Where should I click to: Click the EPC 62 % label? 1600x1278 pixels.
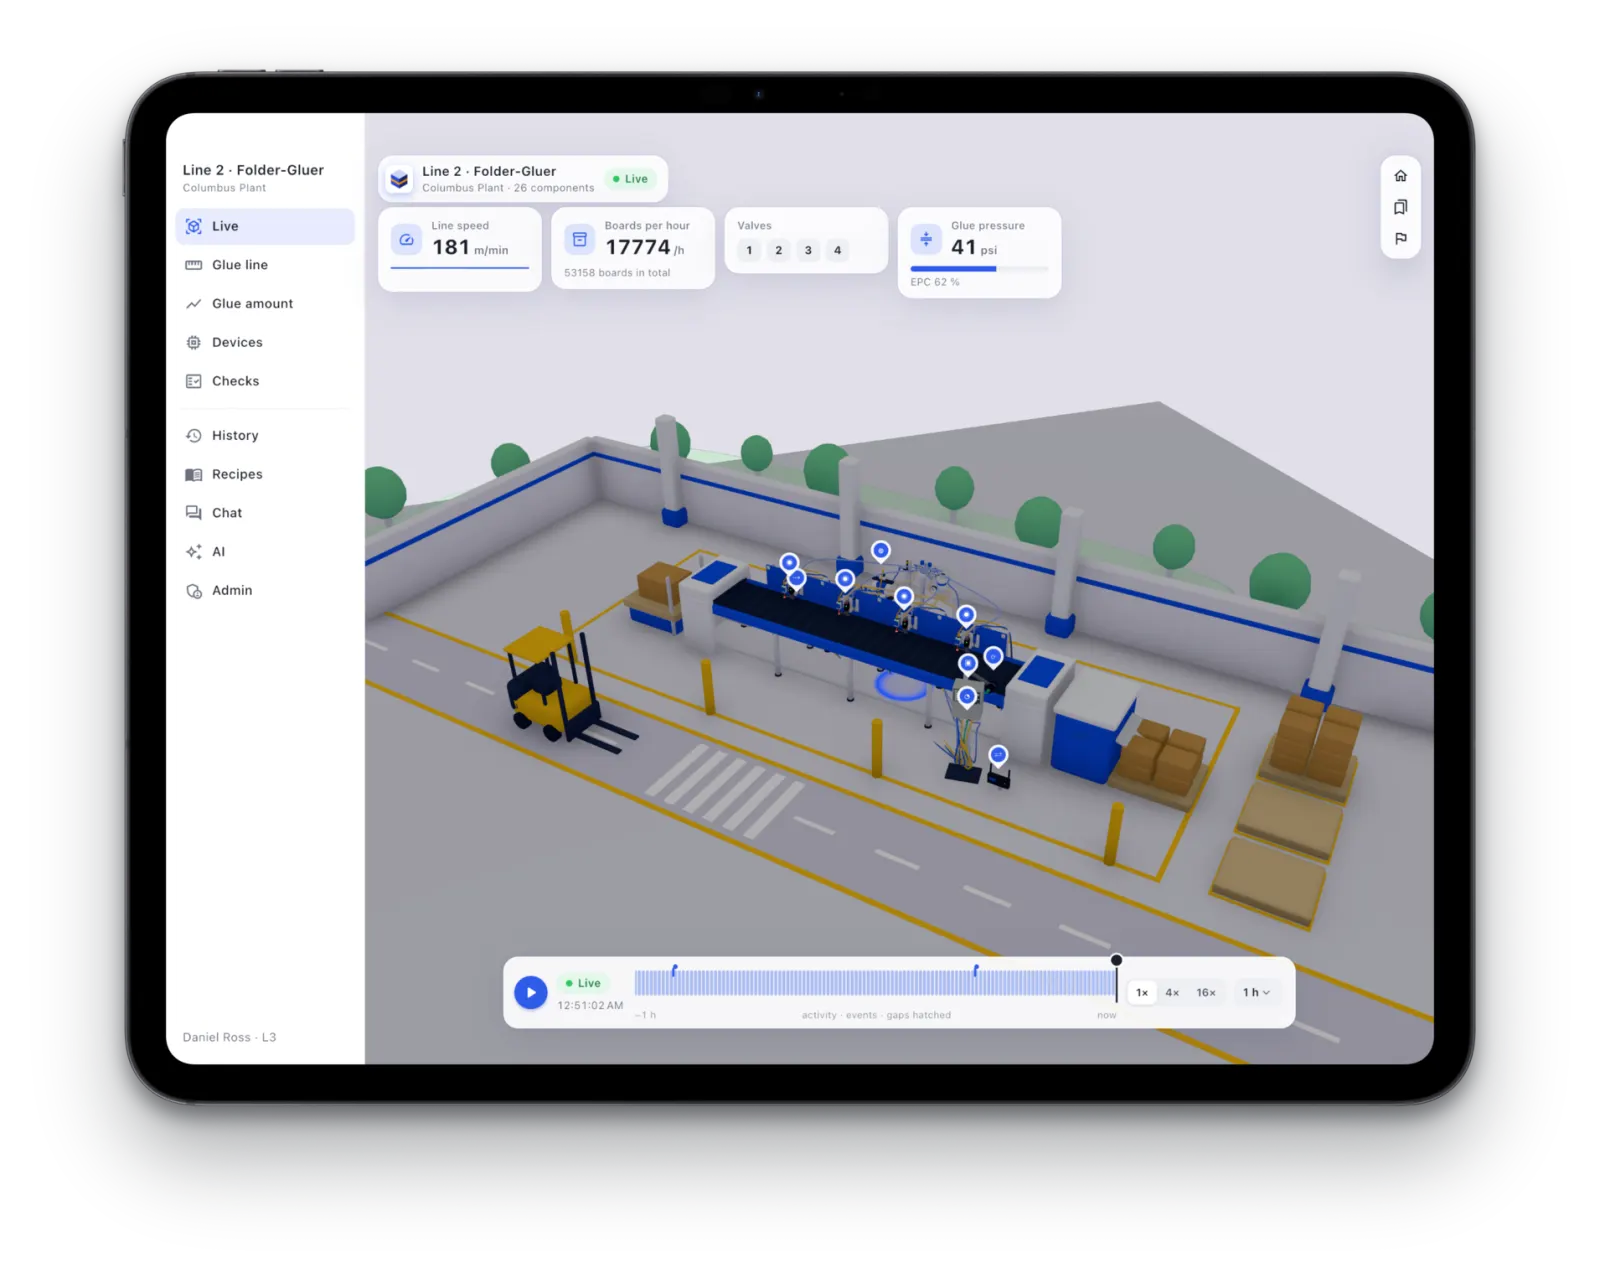pos(935,282)
